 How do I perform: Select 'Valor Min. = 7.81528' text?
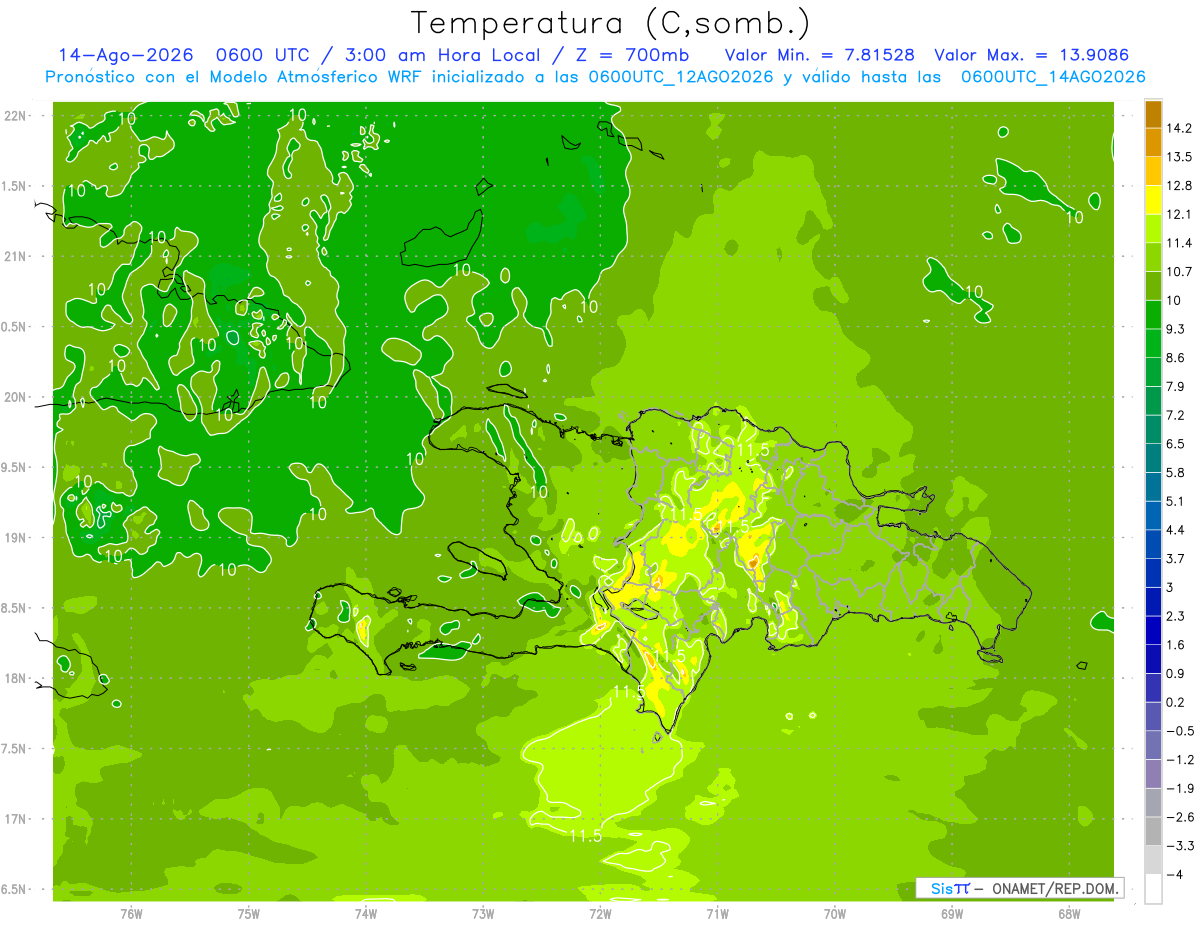[818, 55]
